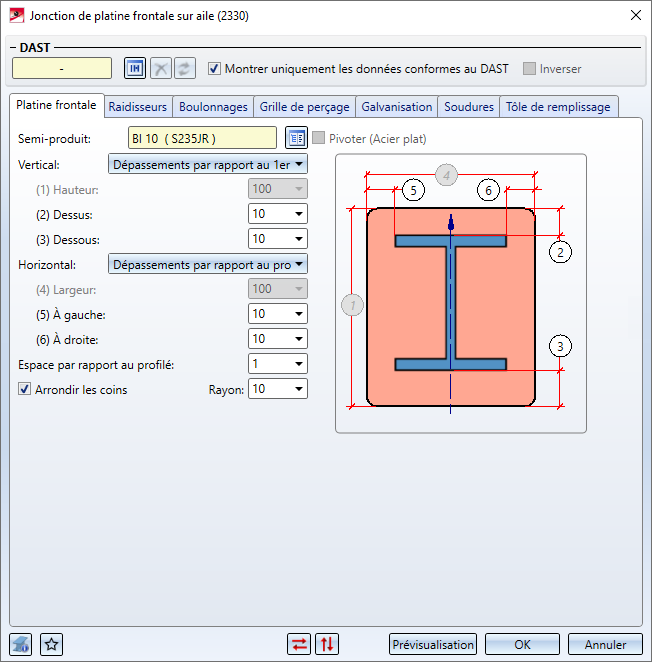652x662 pixels.
Task: Click greyed circled number 4 in the diagram
Action: pyautogui.click(x=446, y=175)
